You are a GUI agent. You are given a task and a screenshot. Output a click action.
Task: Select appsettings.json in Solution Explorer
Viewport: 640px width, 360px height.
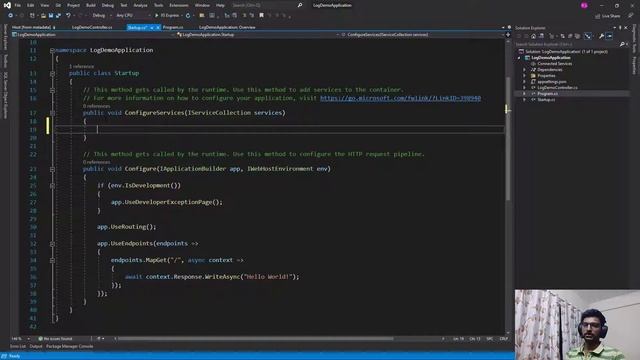[x=551, y=82]
